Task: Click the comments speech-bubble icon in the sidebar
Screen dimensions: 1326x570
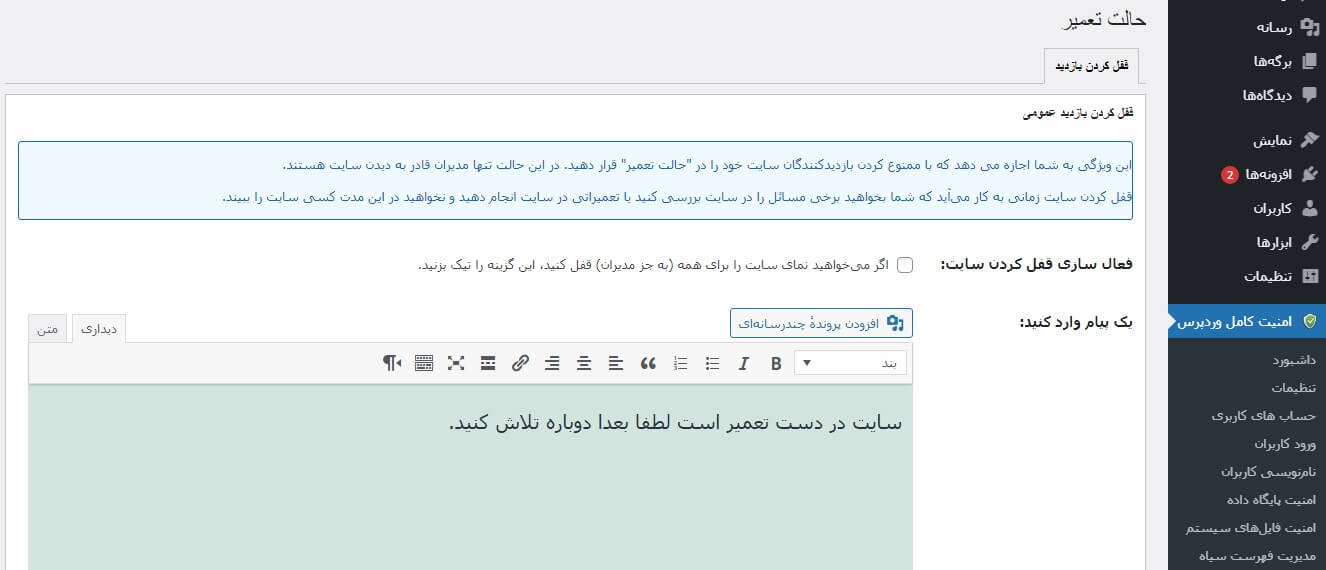Action: click(x=1309, y=95)
